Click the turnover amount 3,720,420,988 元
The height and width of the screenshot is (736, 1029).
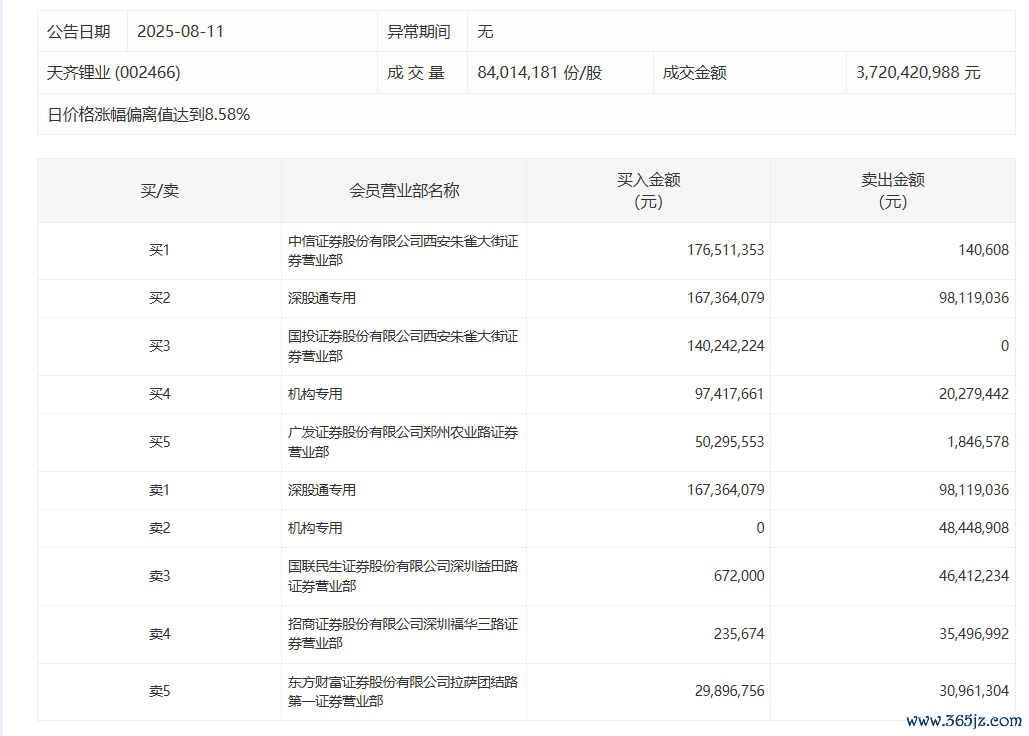918,73
